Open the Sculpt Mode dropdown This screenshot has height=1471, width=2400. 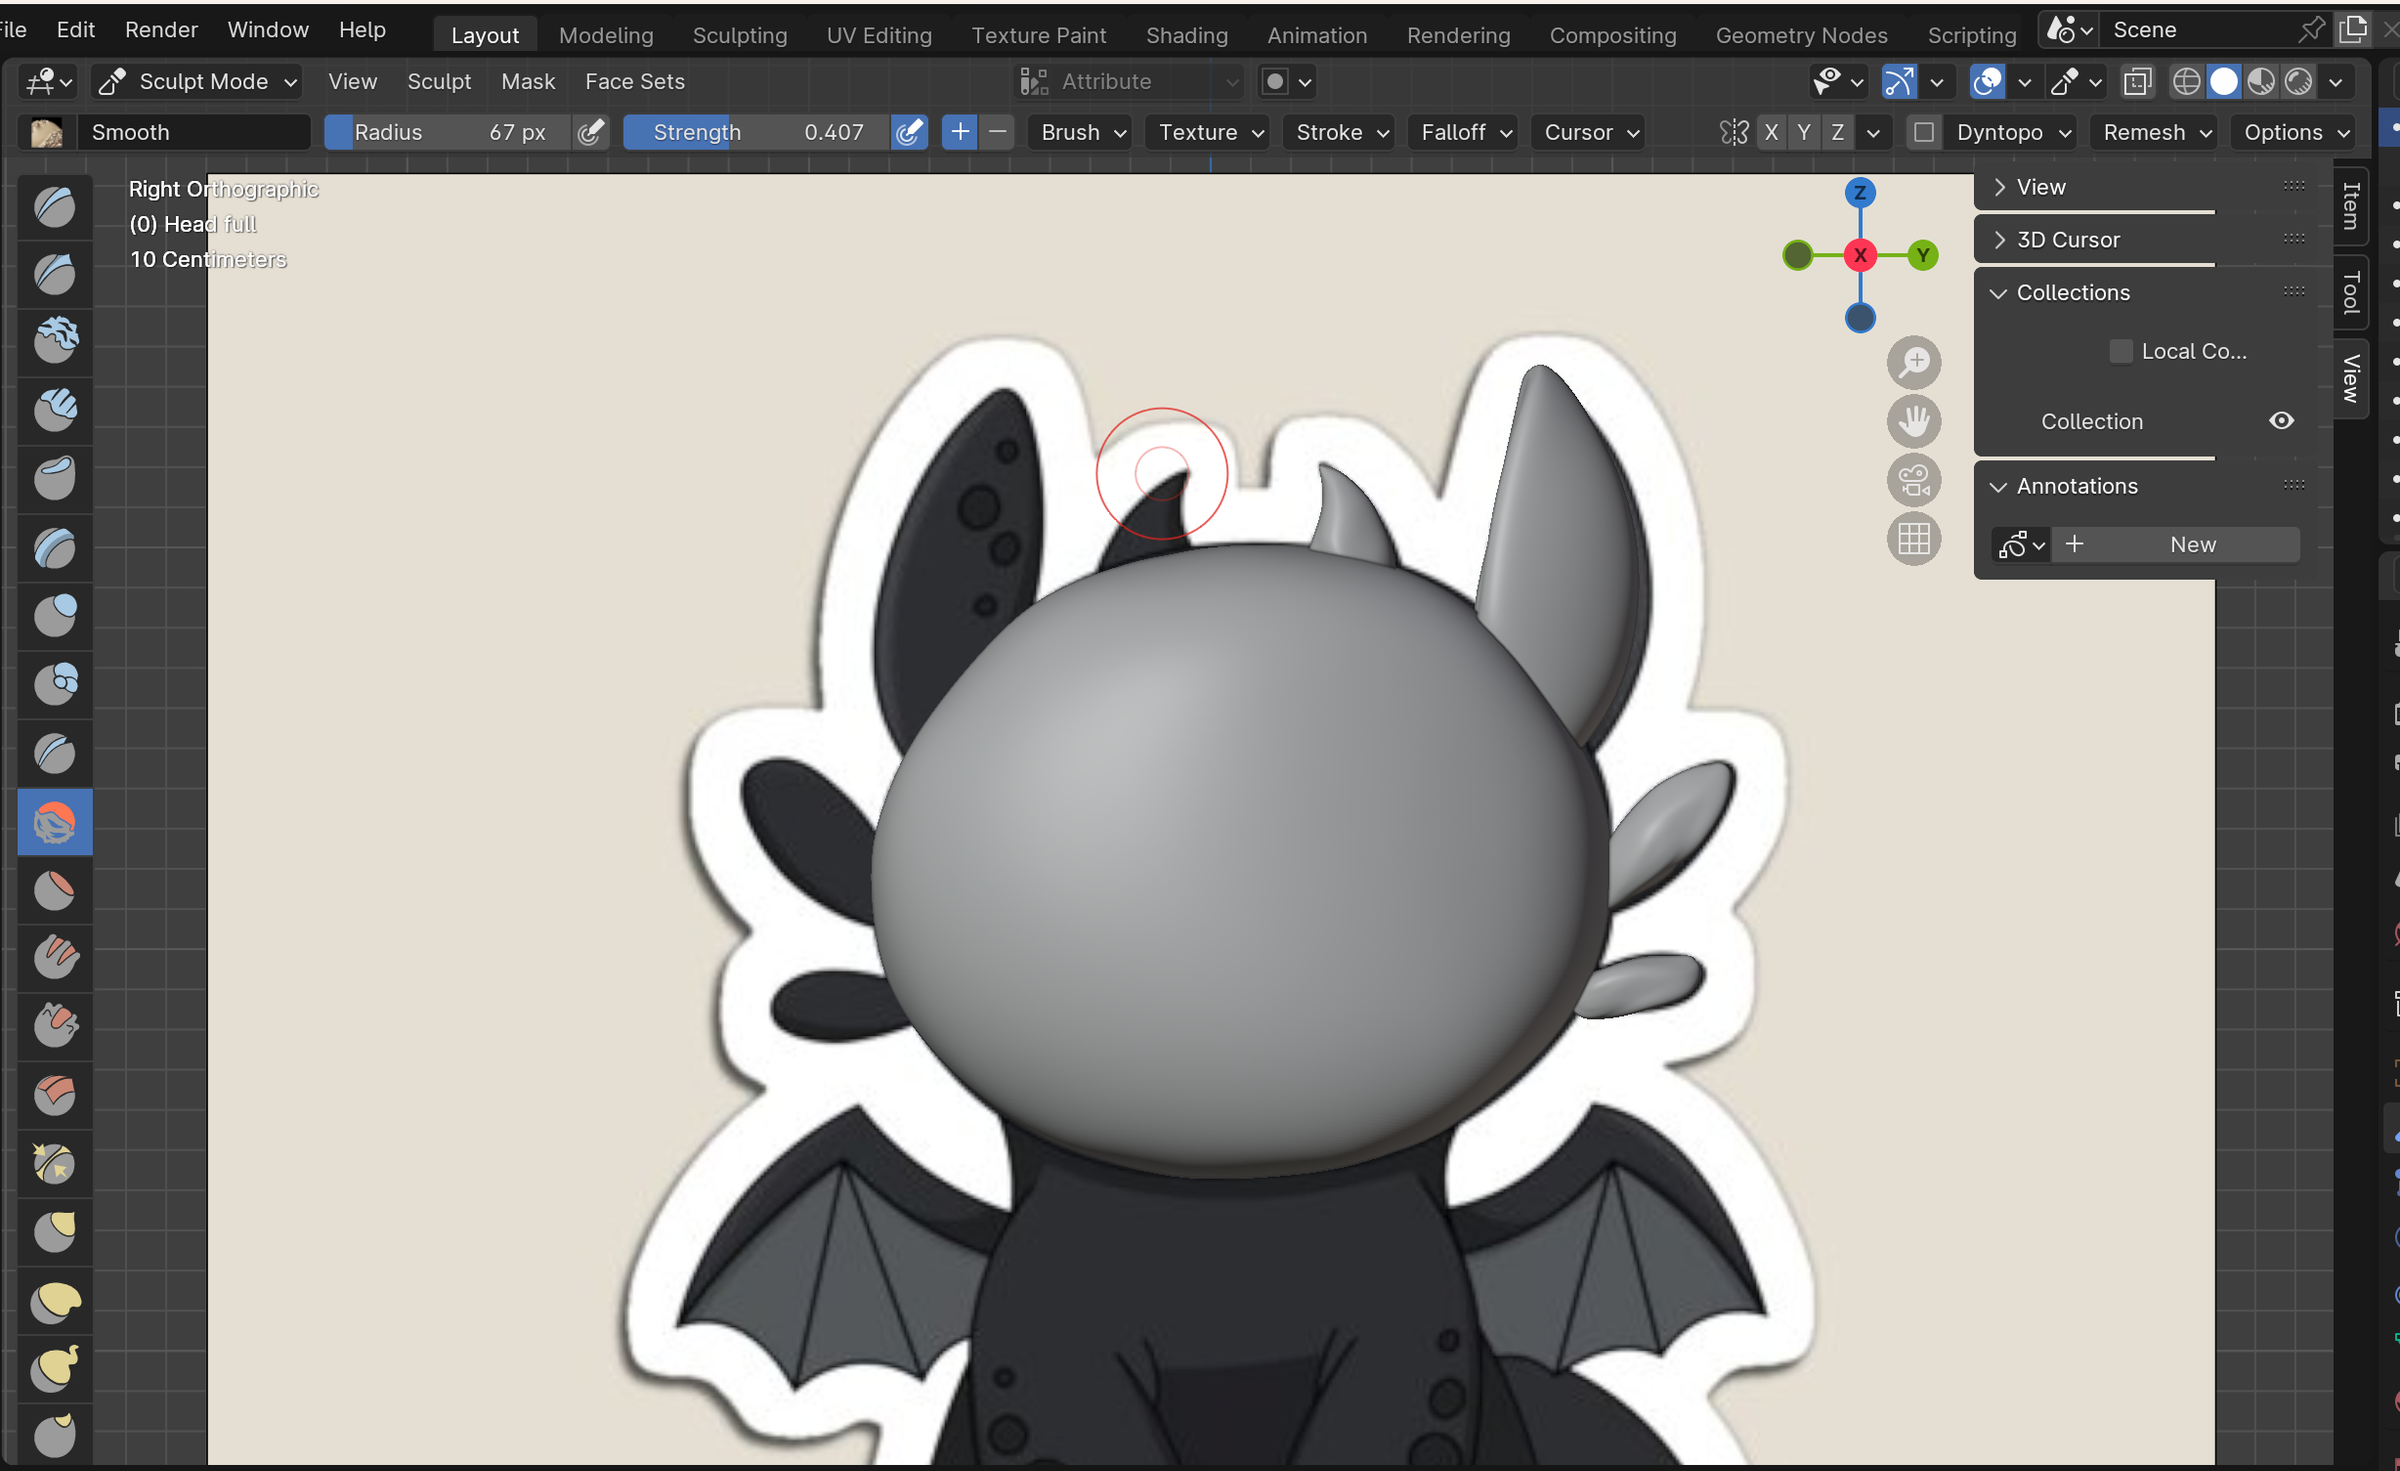(x=199, y=82)
